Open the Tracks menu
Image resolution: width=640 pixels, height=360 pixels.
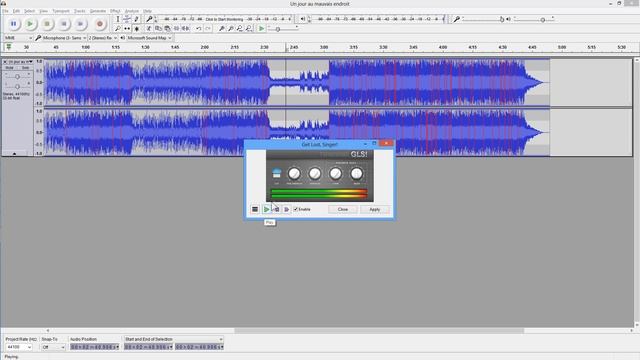(x=80, y=11)
